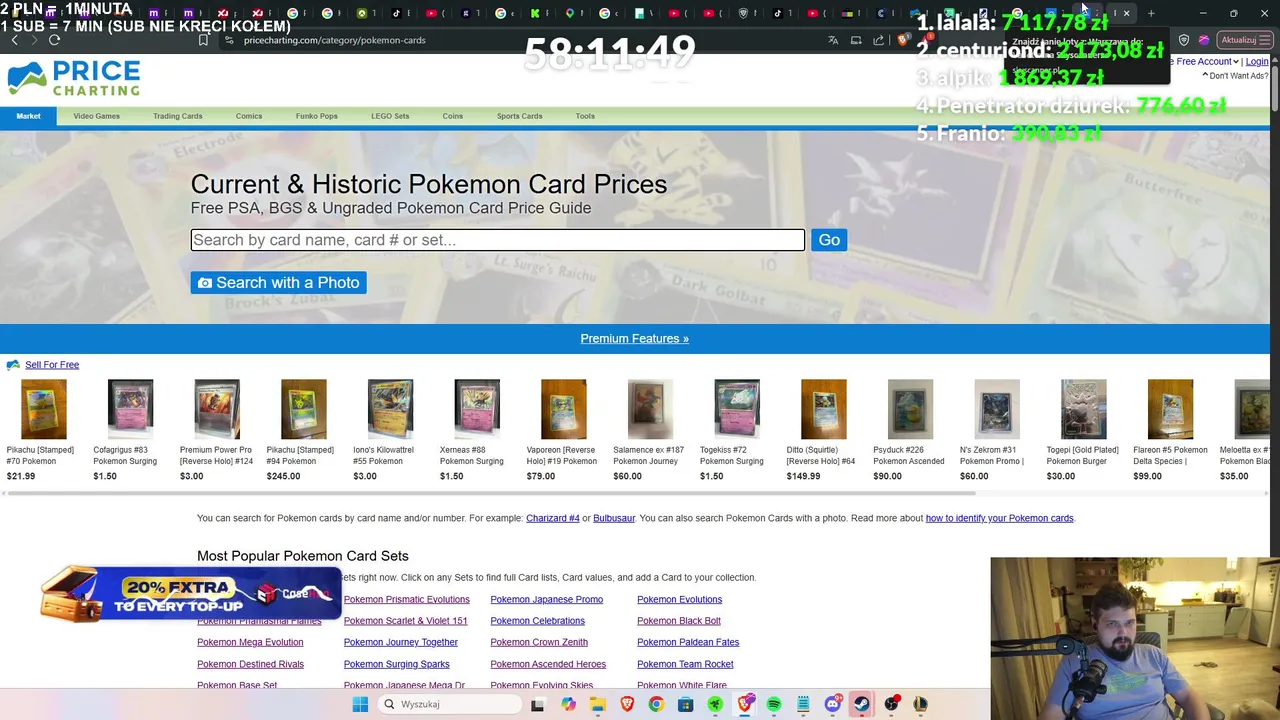Image resolution: width=1280 pixels, height=720 pixels.
Task: Click the Windows taskbar search box
Action: click(450, 704)
